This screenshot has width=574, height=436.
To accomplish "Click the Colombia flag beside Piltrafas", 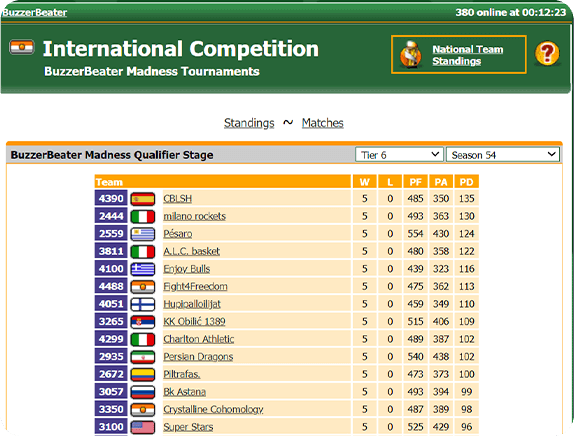I will (x=143, y=374).
